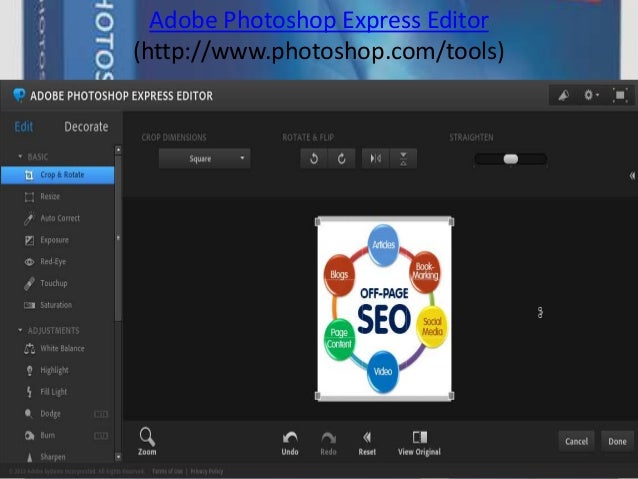The image size is (638, 479).
Task: Click the Off-Page SEO image preview
Action: coord(385,309)
